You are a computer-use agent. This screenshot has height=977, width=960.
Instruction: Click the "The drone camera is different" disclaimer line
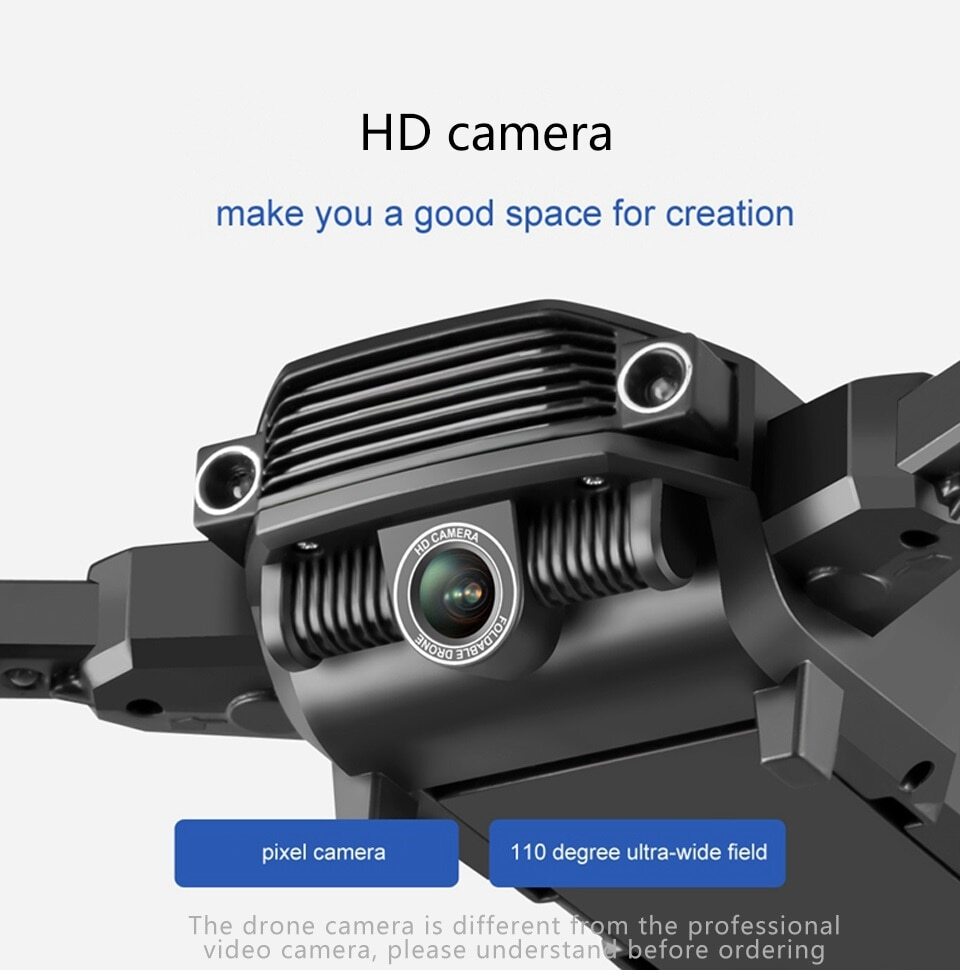point(513,925)
